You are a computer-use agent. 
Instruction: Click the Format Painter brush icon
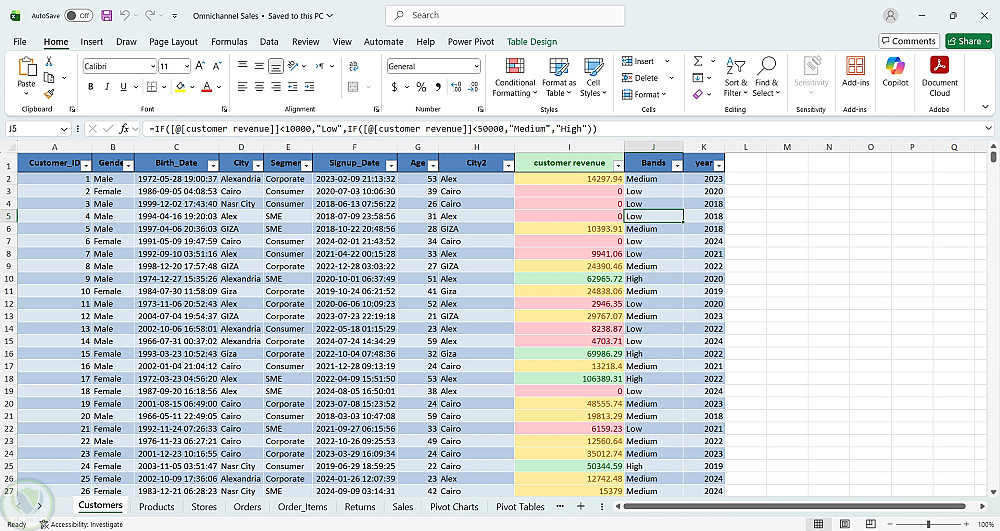50,94
